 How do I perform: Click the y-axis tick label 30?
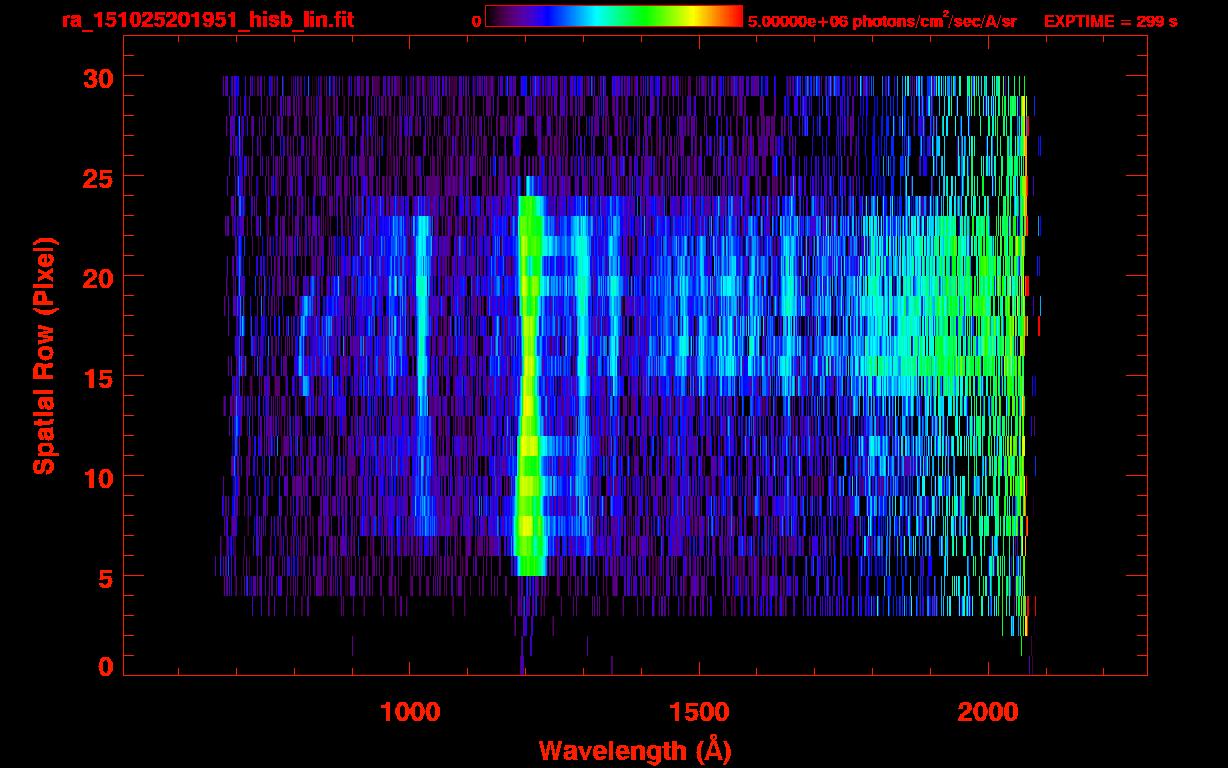97,77
